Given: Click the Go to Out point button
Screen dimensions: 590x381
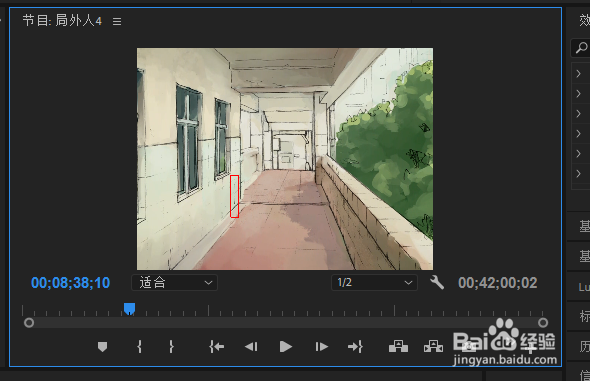Looking at the screenshot, I should click(x=355, y=346).
